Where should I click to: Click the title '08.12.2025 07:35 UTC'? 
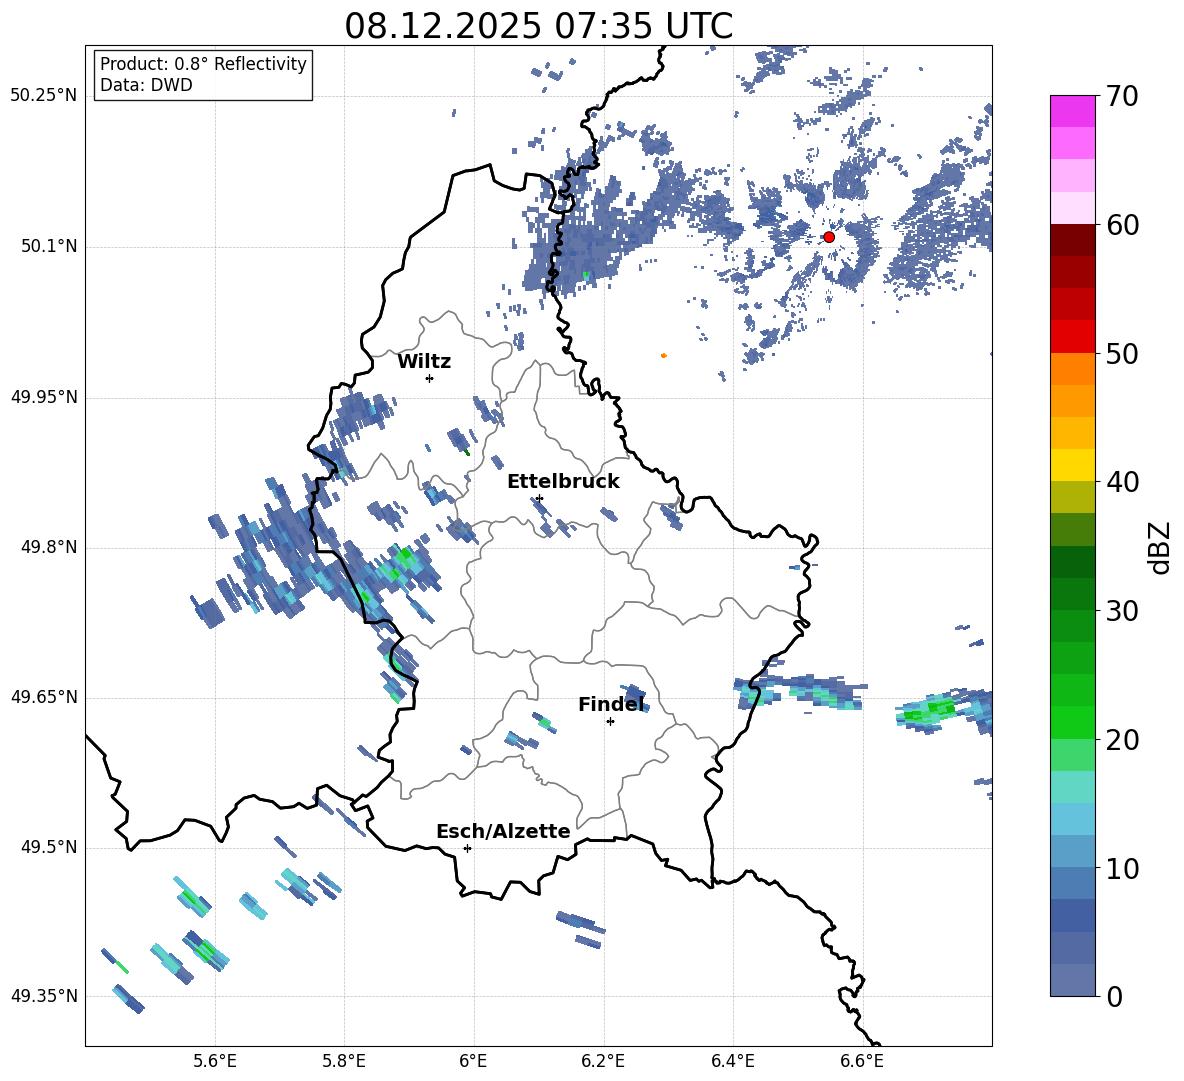click(x=538, y=26)
